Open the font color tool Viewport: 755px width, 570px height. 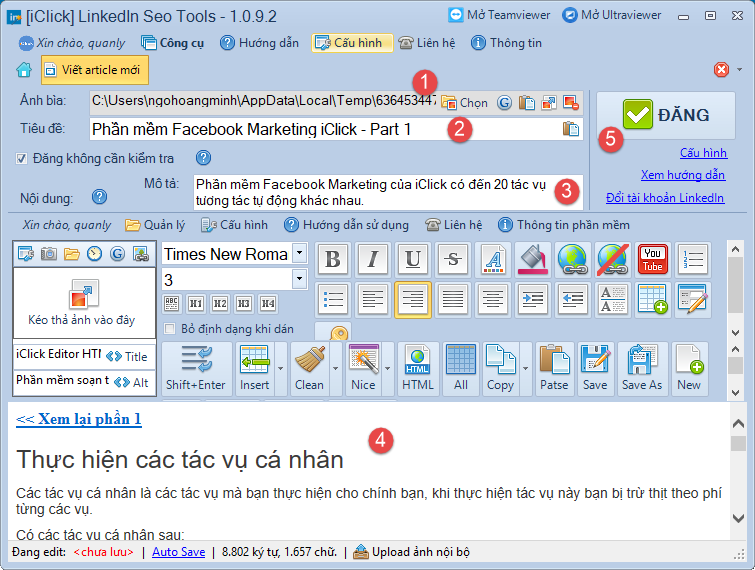(493, 259)
